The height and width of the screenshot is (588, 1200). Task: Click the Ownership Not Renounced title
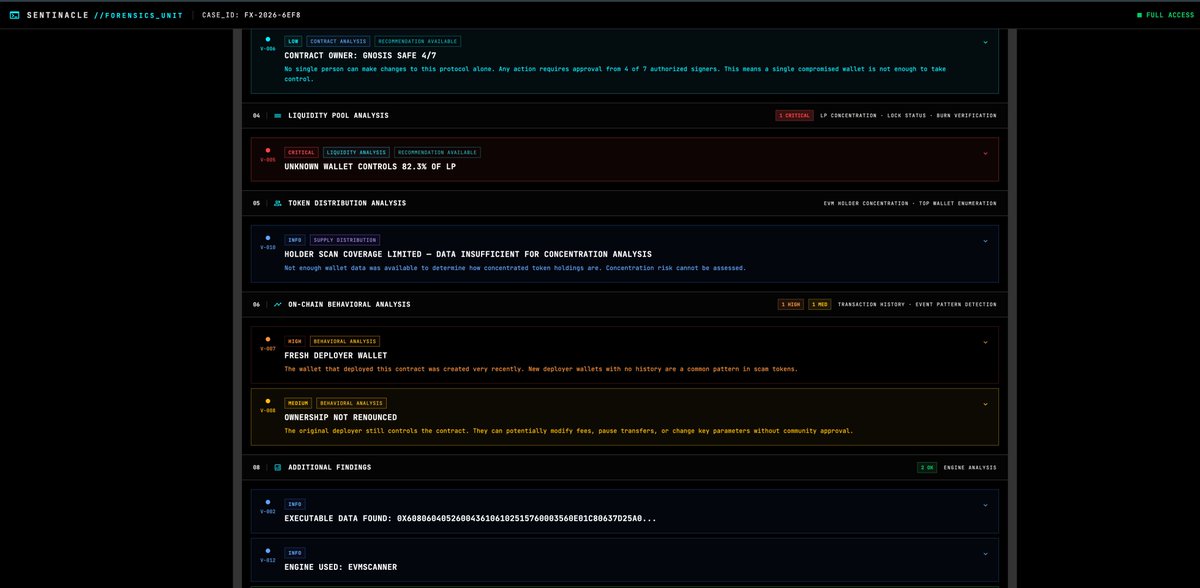point(341,417)
